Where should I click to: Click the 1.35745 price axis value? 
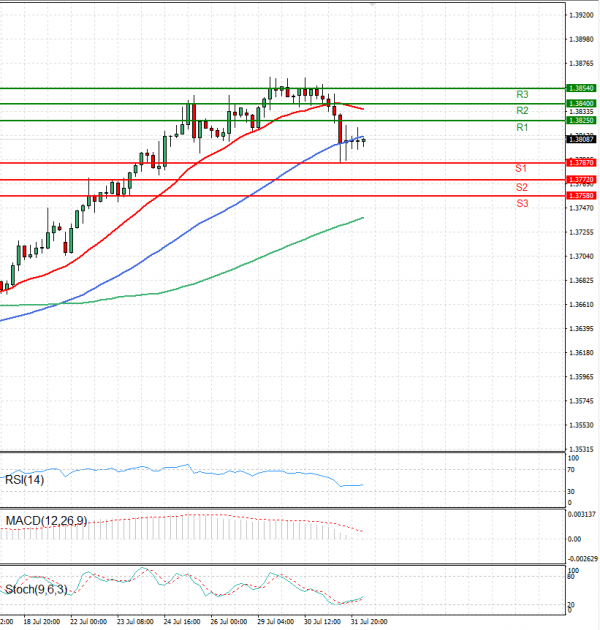pos(582,401)
